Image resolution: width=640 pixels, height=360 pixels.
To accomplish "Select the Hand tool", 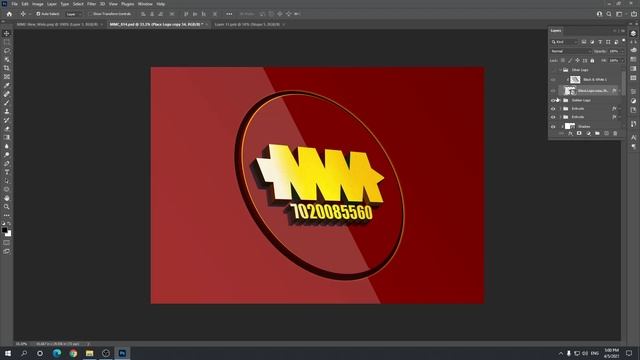I will coord(7,198).
